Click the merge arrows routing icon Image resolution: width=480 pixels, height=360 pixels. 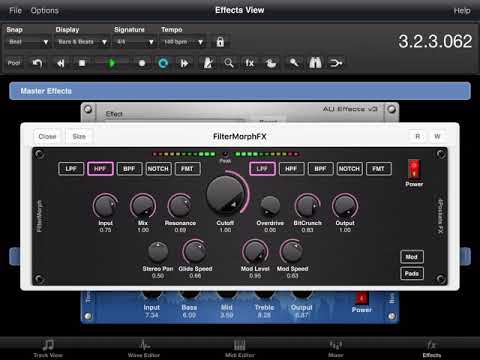coord(336,63)
